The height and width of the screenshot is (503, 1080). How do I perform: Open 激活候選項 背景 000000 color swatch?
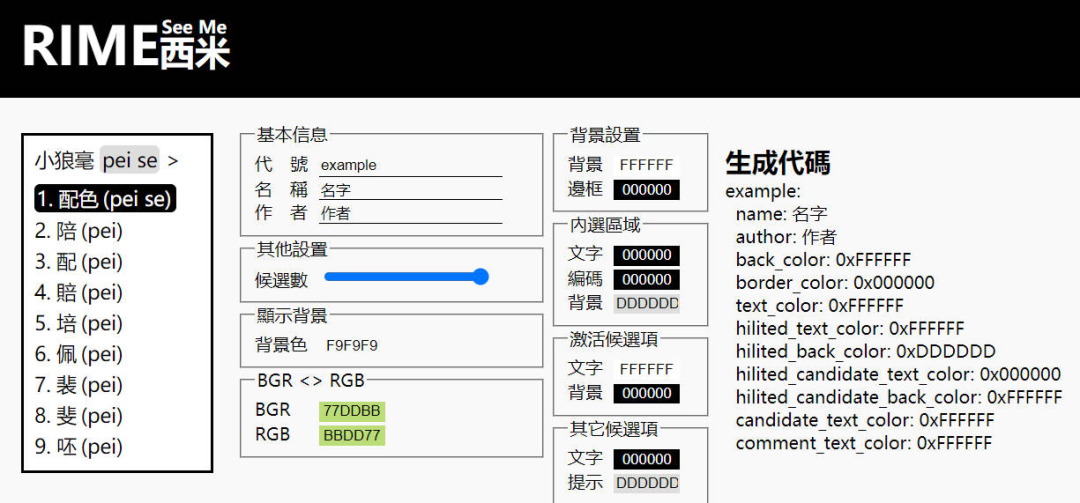coord(646,393)
